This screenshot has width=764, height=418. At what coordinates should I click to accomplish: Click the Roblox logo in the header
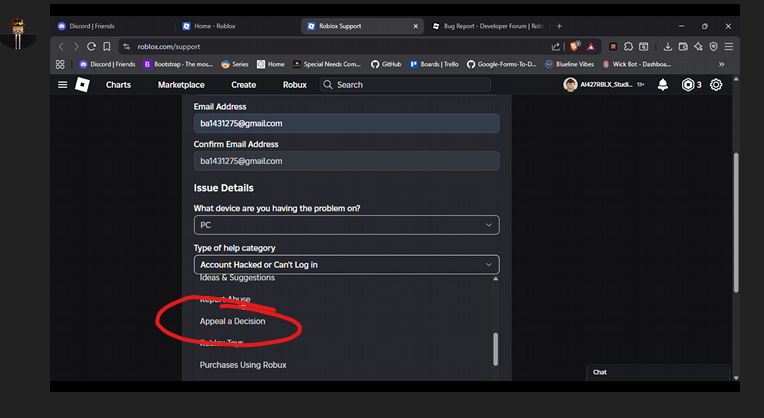[x=82, y=85]
